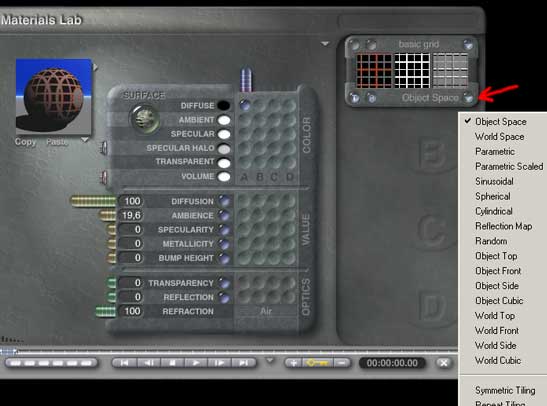The width and height of the screenshot is (547, 406).
Task: Toggle the Transparency channel A dot
Action: tap(245, 283)
